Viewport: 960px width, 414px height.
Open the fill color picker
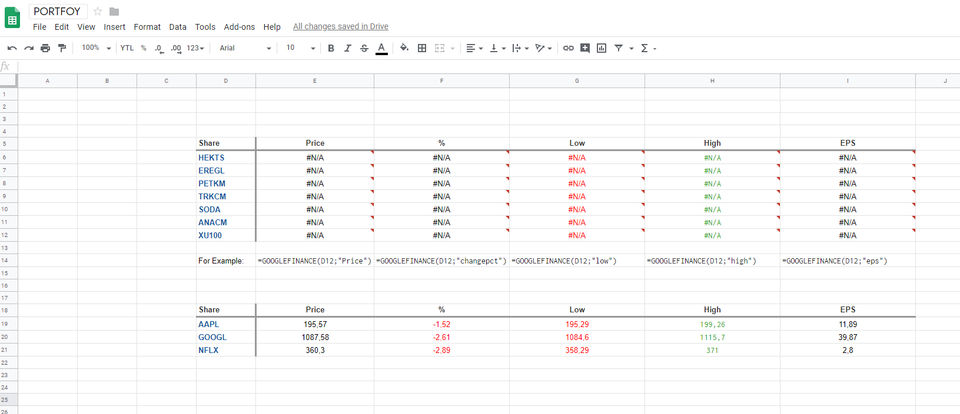[x=404, y=48]
